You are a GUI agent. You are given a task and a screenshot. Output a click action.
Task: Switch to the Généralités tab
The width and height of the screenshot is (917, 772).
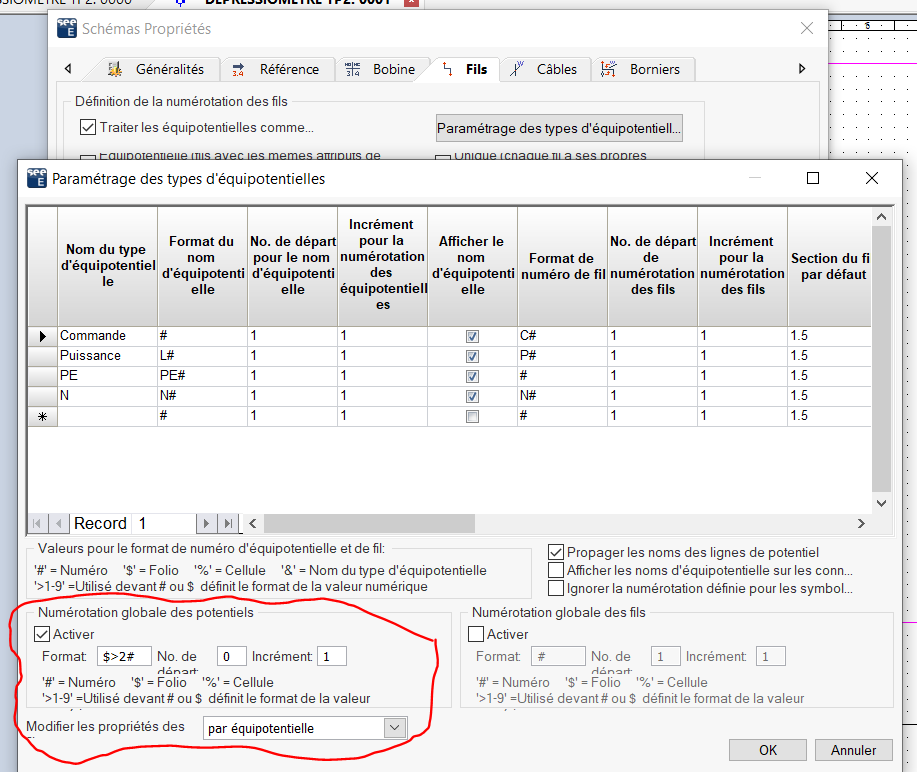pyautogui.click(x=155, y=69)
